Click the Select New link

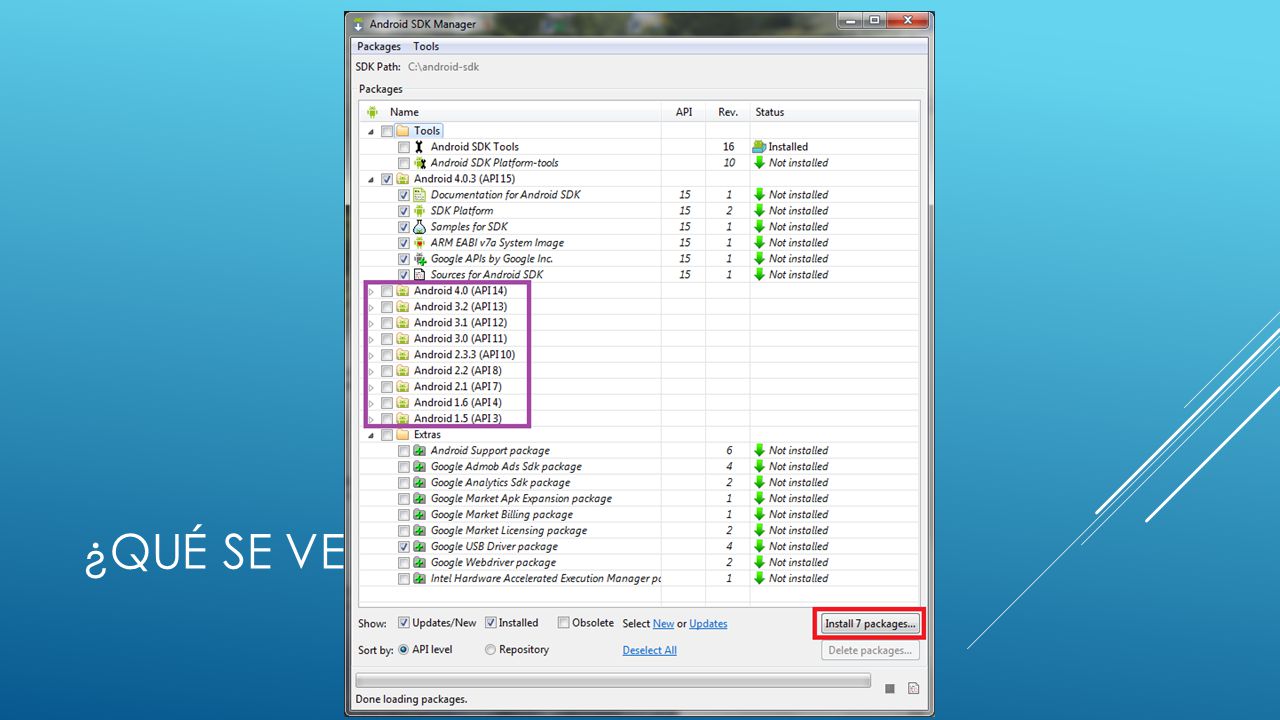point(663,624)
